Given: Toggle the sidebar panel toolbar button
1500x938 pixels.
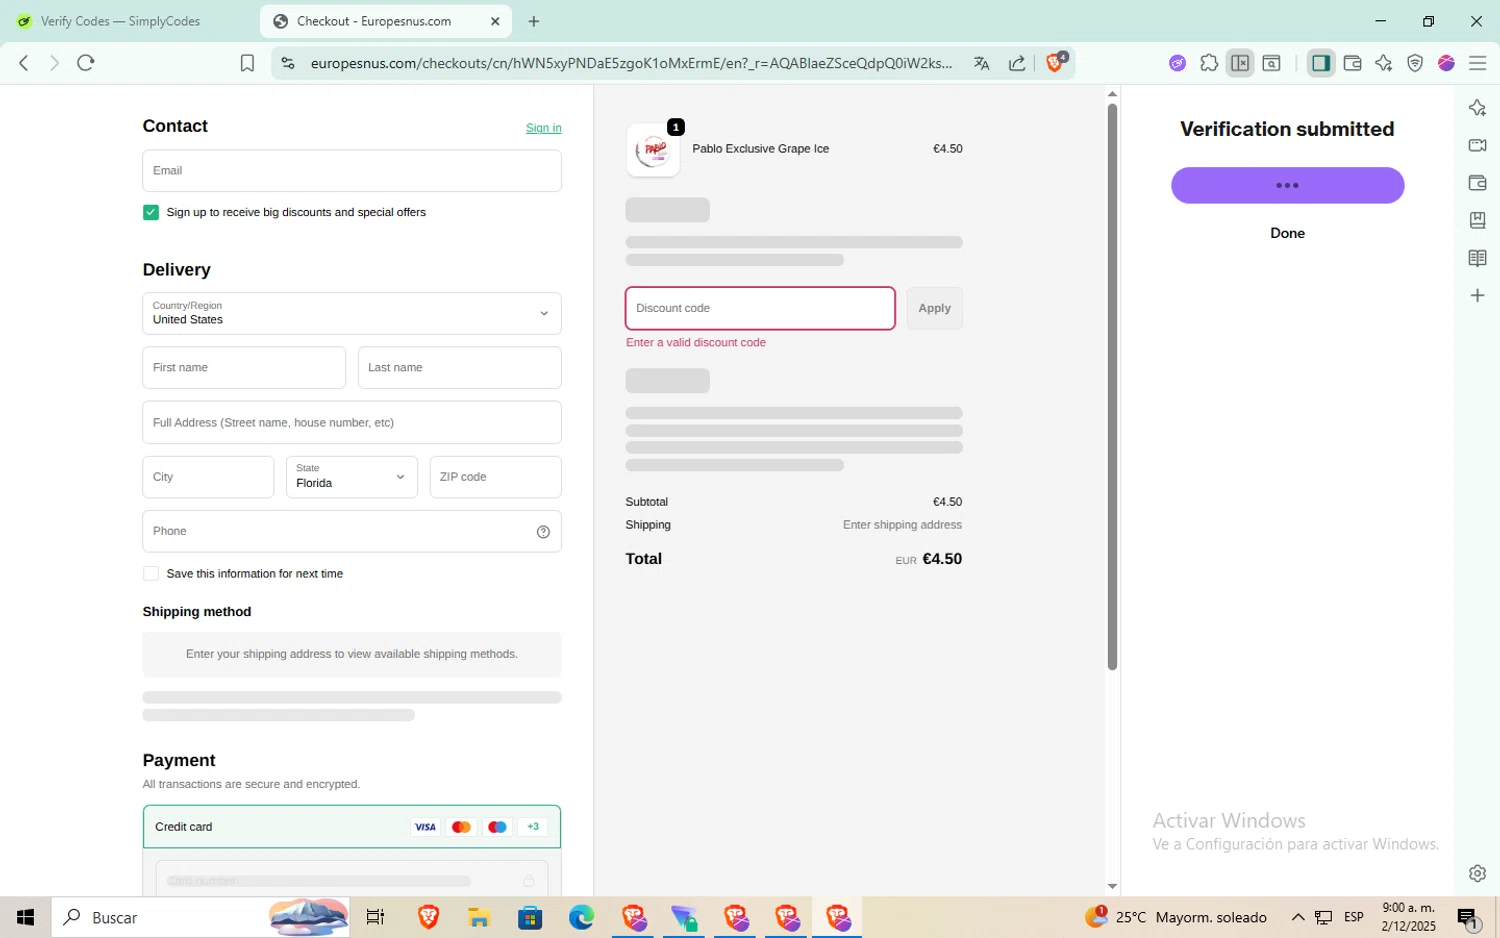Looking at the screenshot, I should point(1321,63).
